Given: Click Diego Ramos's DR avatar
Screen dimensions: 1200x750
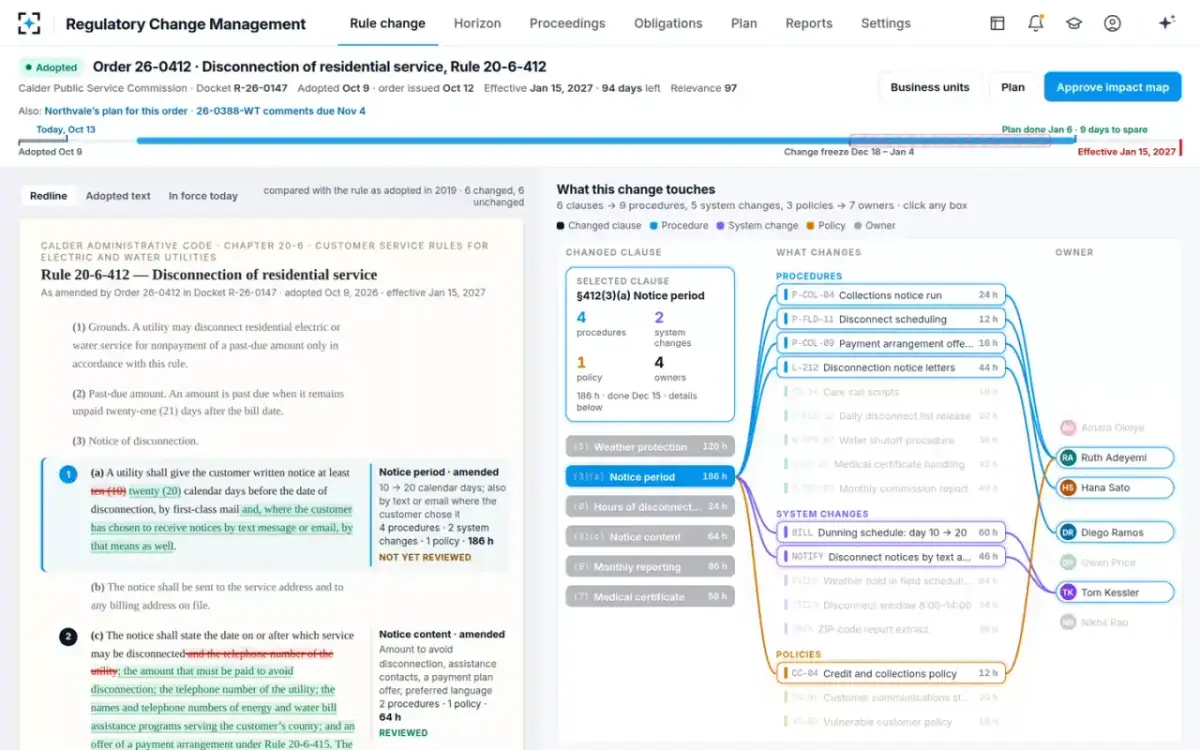Looking at the screenshot, I should pyautogui.click(x=1068, y=533).
